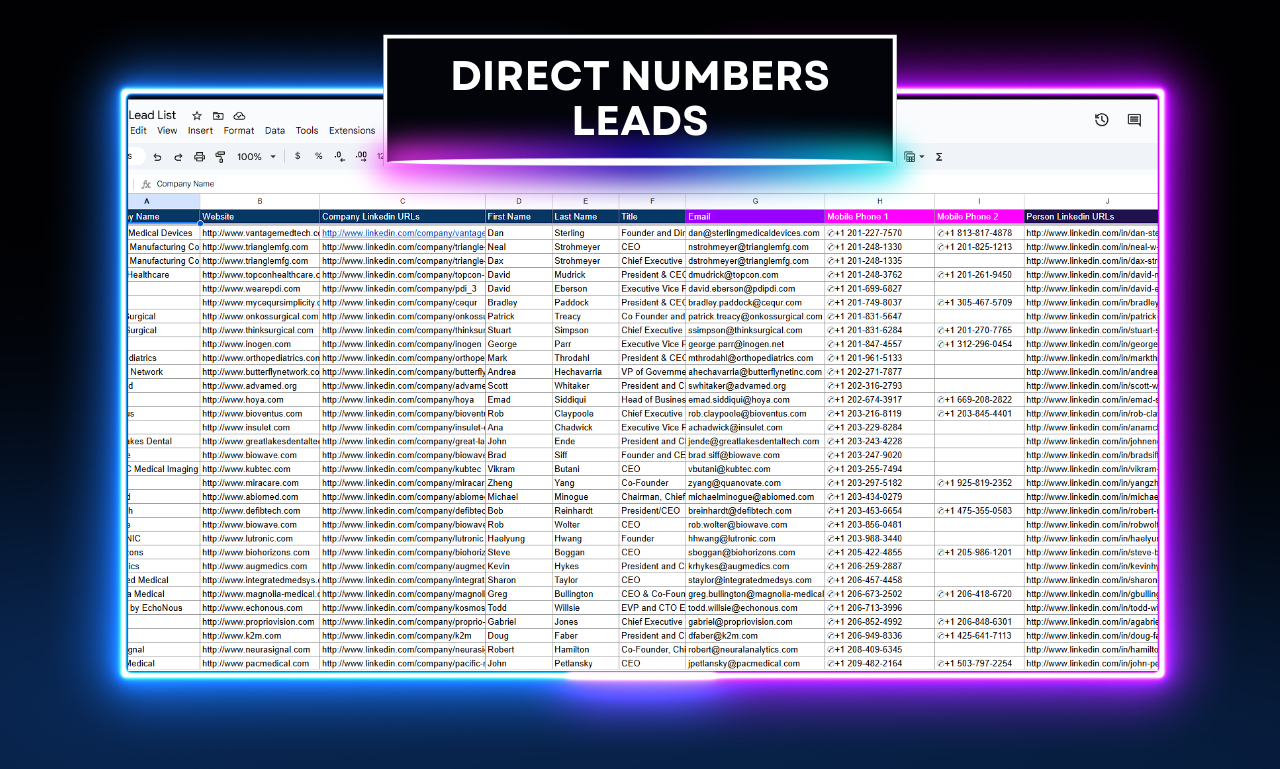The width and height of the screenshot is (1280, 769).
Task: Open the vantage LinkedIn company link
Action: 403,233
